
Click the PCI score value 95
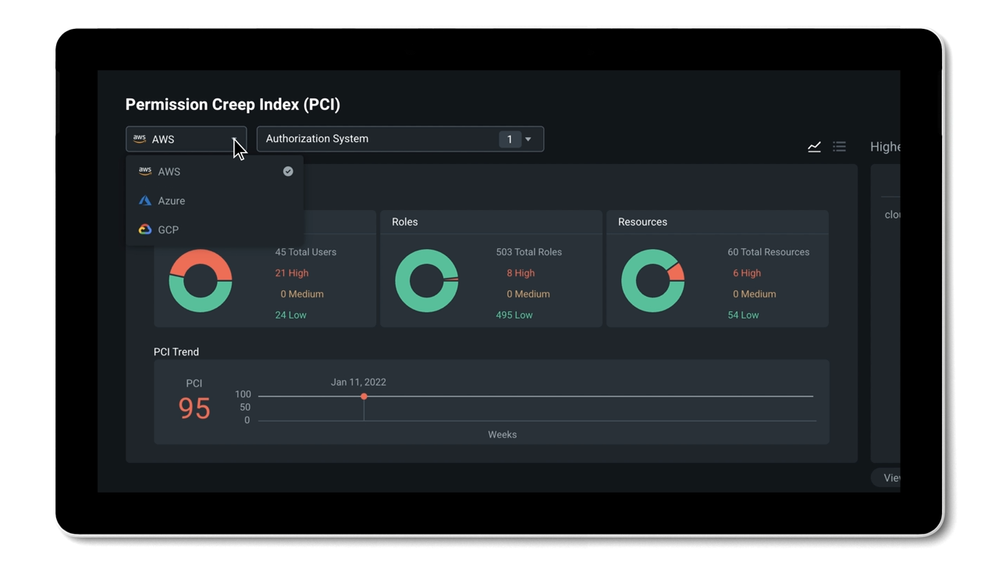tap(194, 408)
